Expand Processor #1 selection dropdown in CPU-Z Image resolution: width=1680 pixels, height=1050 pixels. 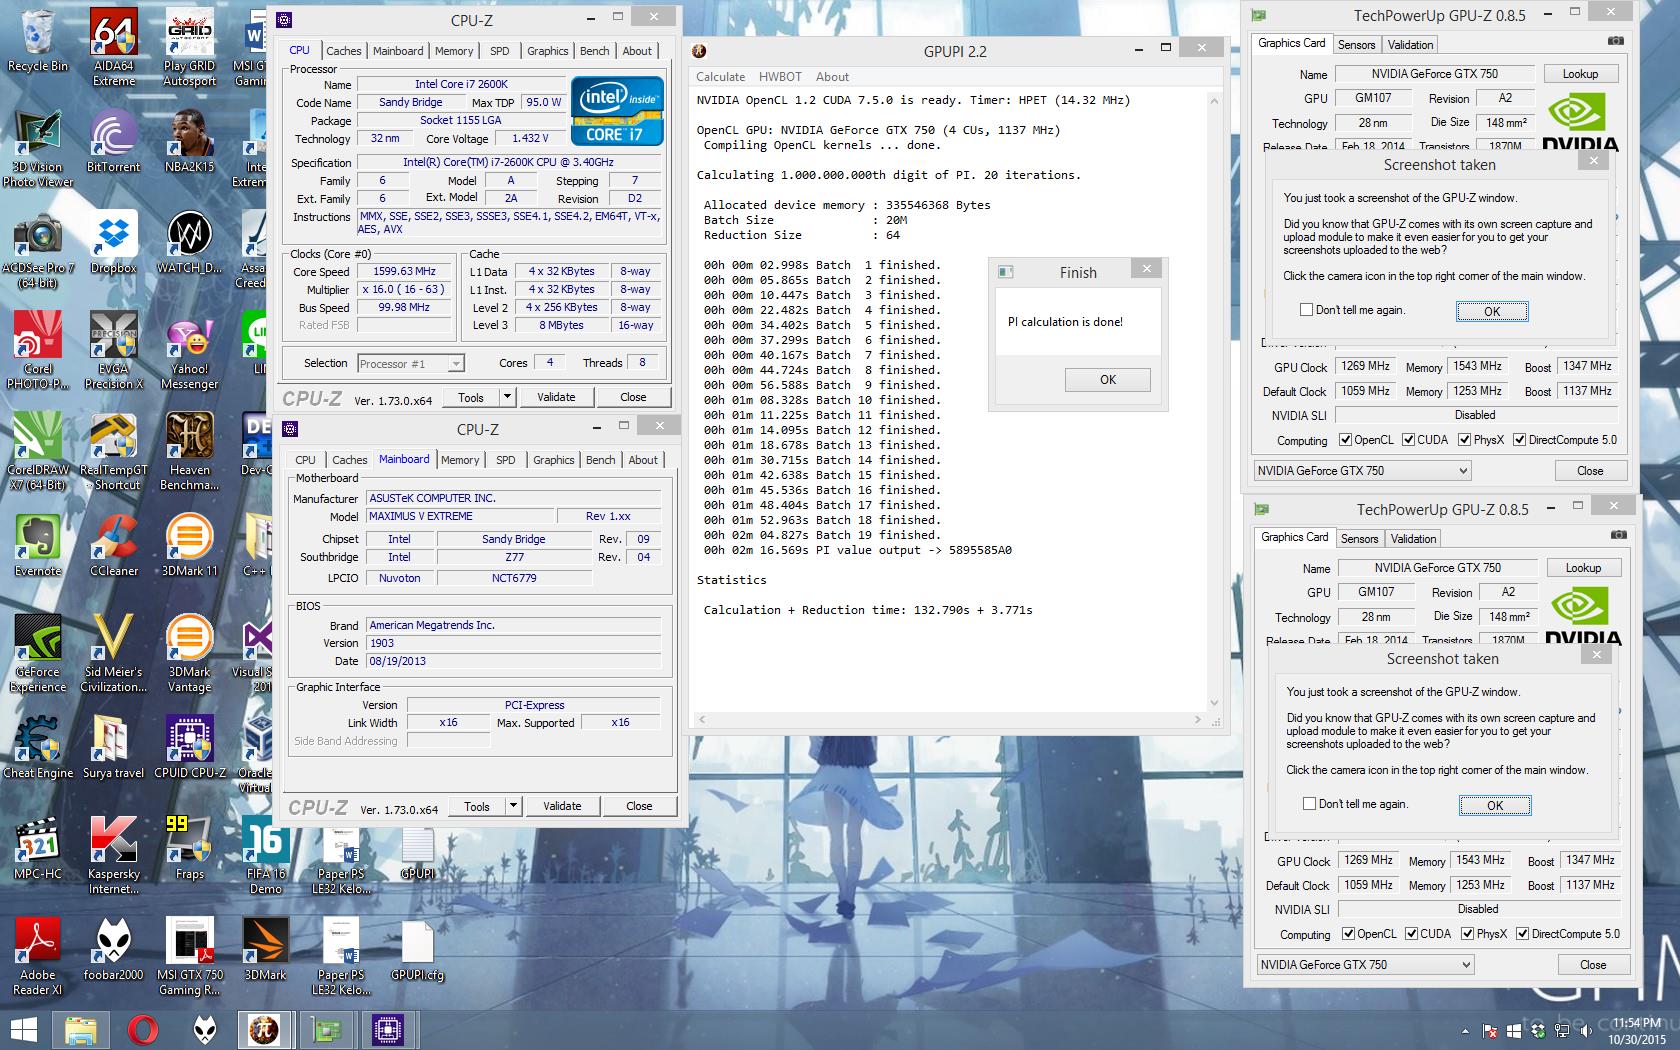pos(456,364)
